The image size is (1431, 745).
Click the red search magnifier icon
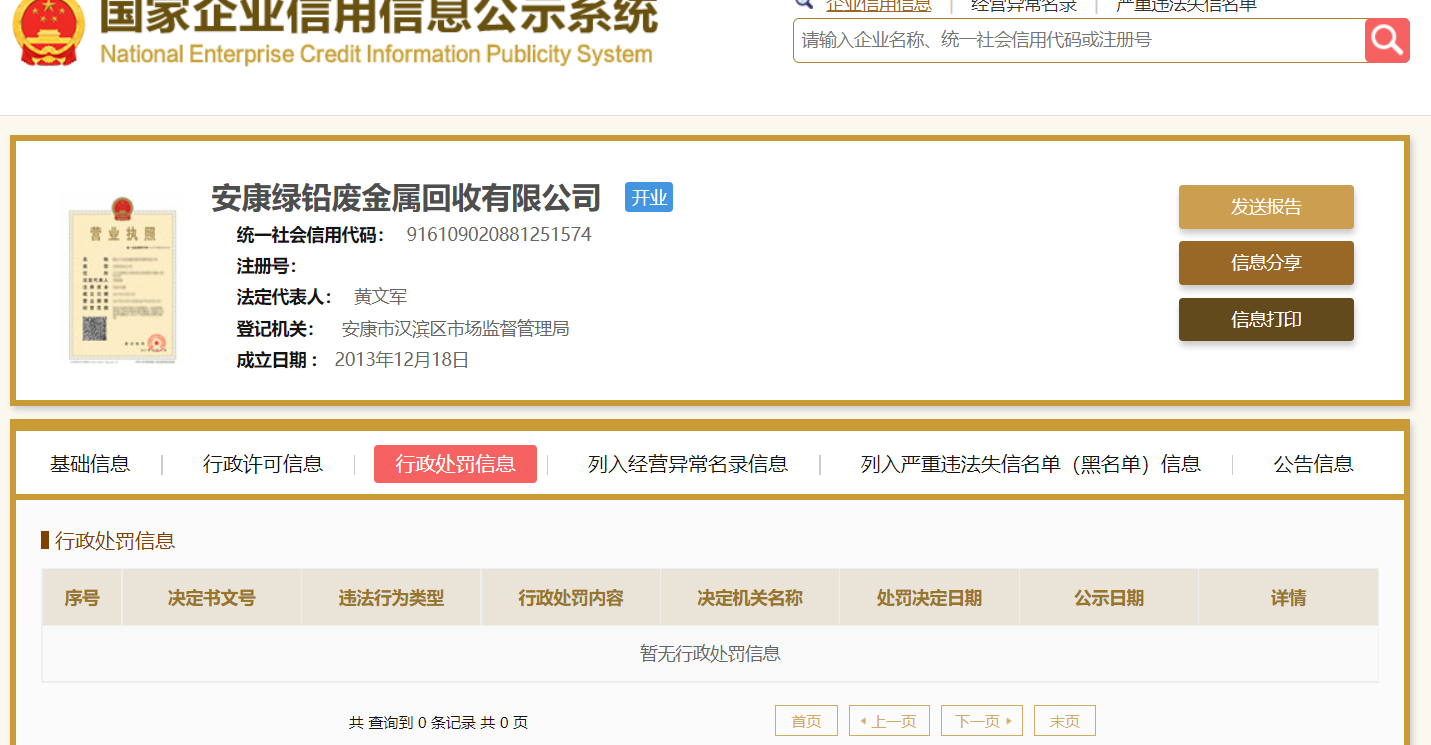(x=1387, y=40)
